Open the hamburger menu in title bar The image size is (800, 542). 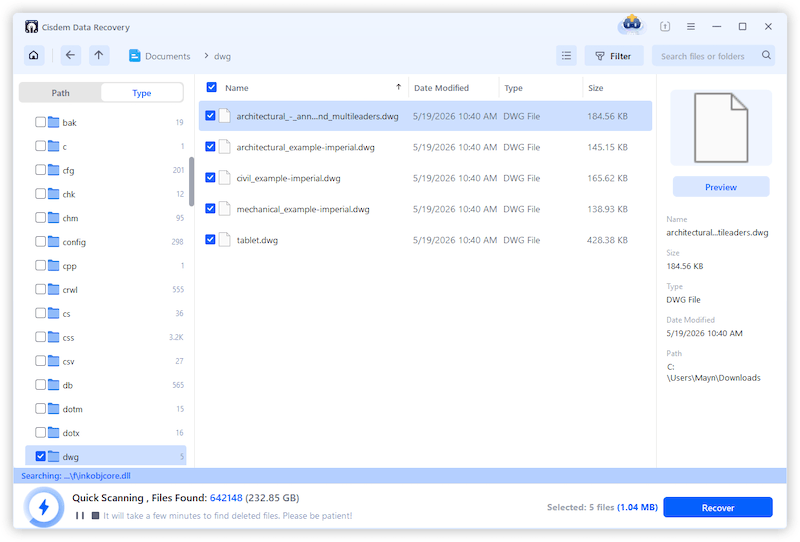pyautogui.click(x=691, y=27)
